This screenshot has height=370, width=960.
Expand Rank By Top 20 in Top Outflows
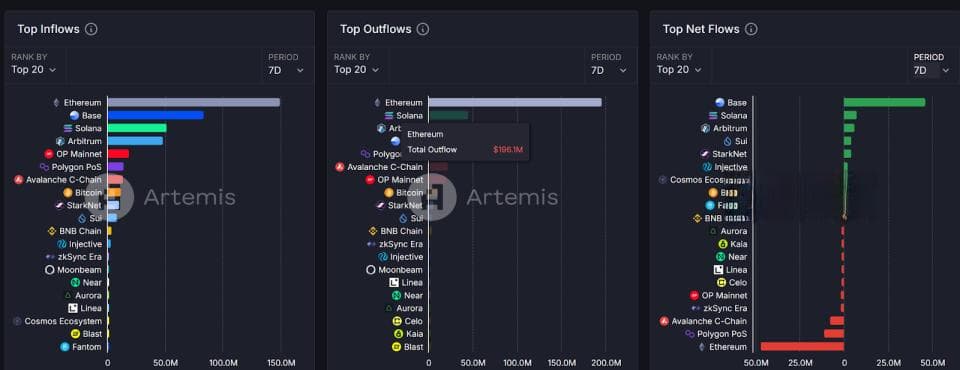pos(356,69)
